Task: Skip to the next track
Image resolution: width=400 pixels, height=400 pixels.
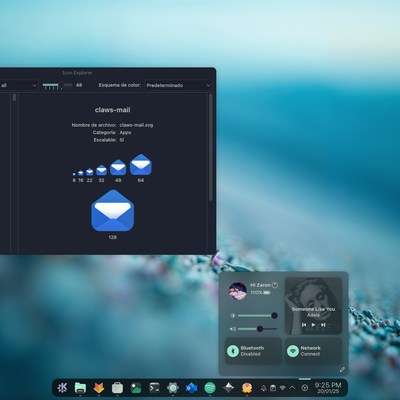Action: 323,325
